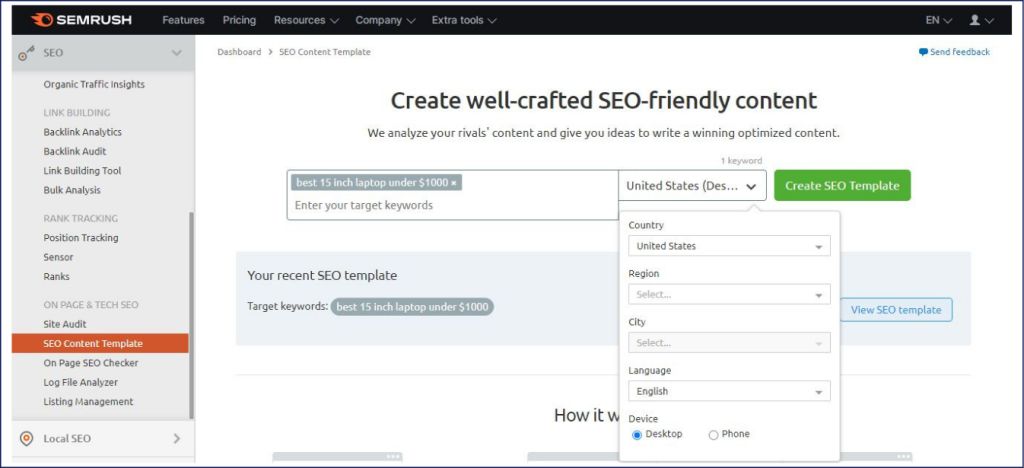Viewport: 1024px width, 468px height.
Task: Open On Page SEO Checker
Action: click(x=91, y=363)
